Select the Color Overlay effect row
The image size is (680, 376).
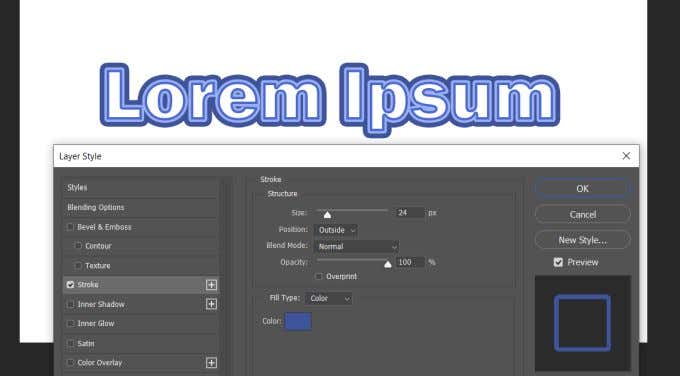[141, 363]
